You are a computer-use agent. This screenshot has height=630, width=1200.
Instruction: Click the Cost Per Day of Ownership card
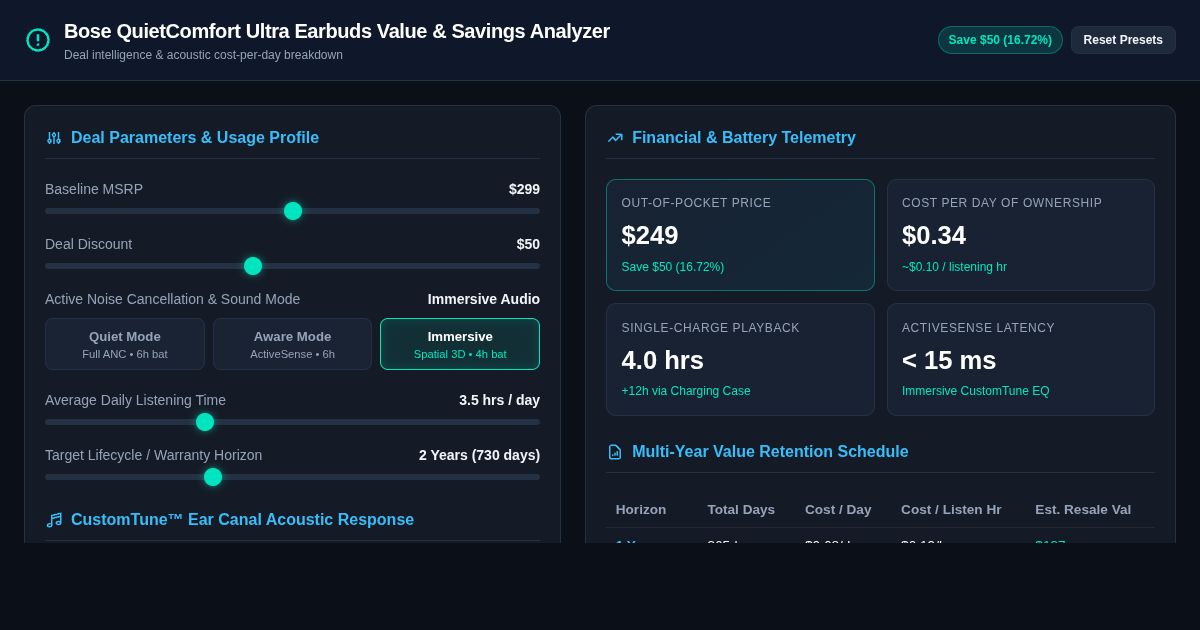point(1021,235)
